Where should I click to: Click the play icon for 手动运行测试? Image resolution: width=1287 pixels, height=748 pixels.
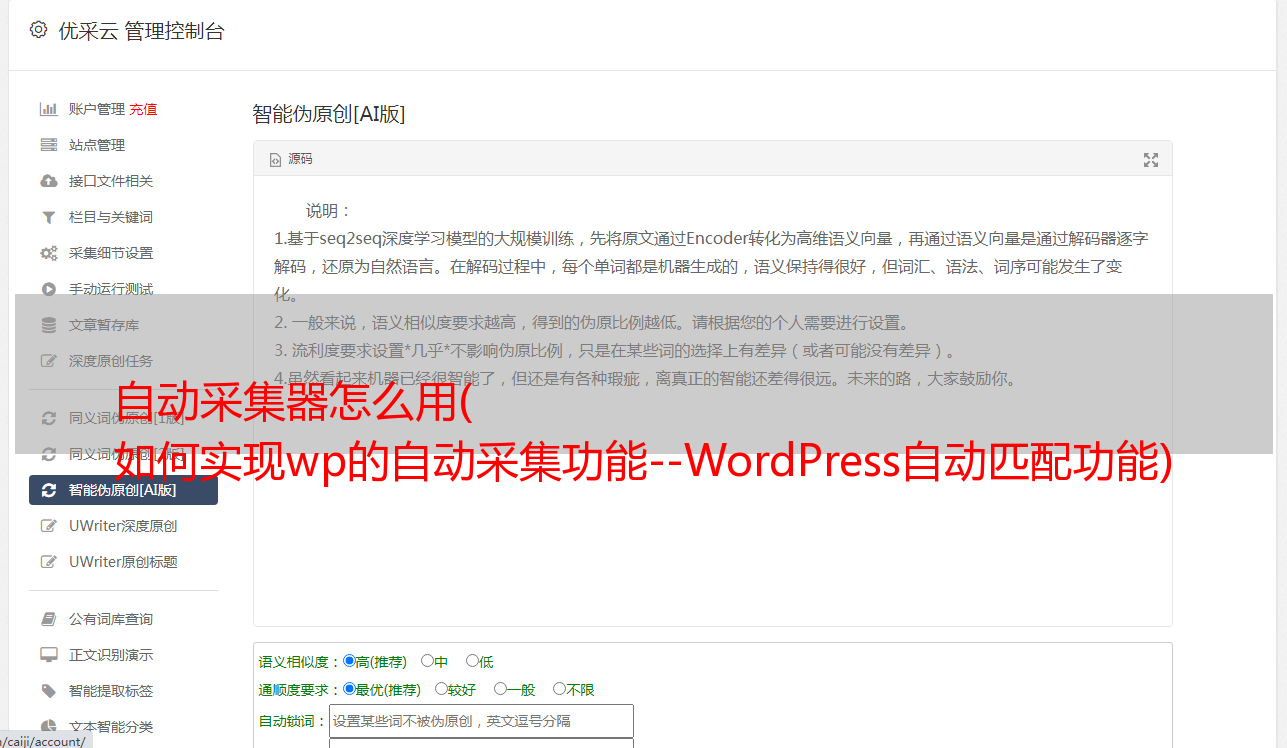(48, 289)
